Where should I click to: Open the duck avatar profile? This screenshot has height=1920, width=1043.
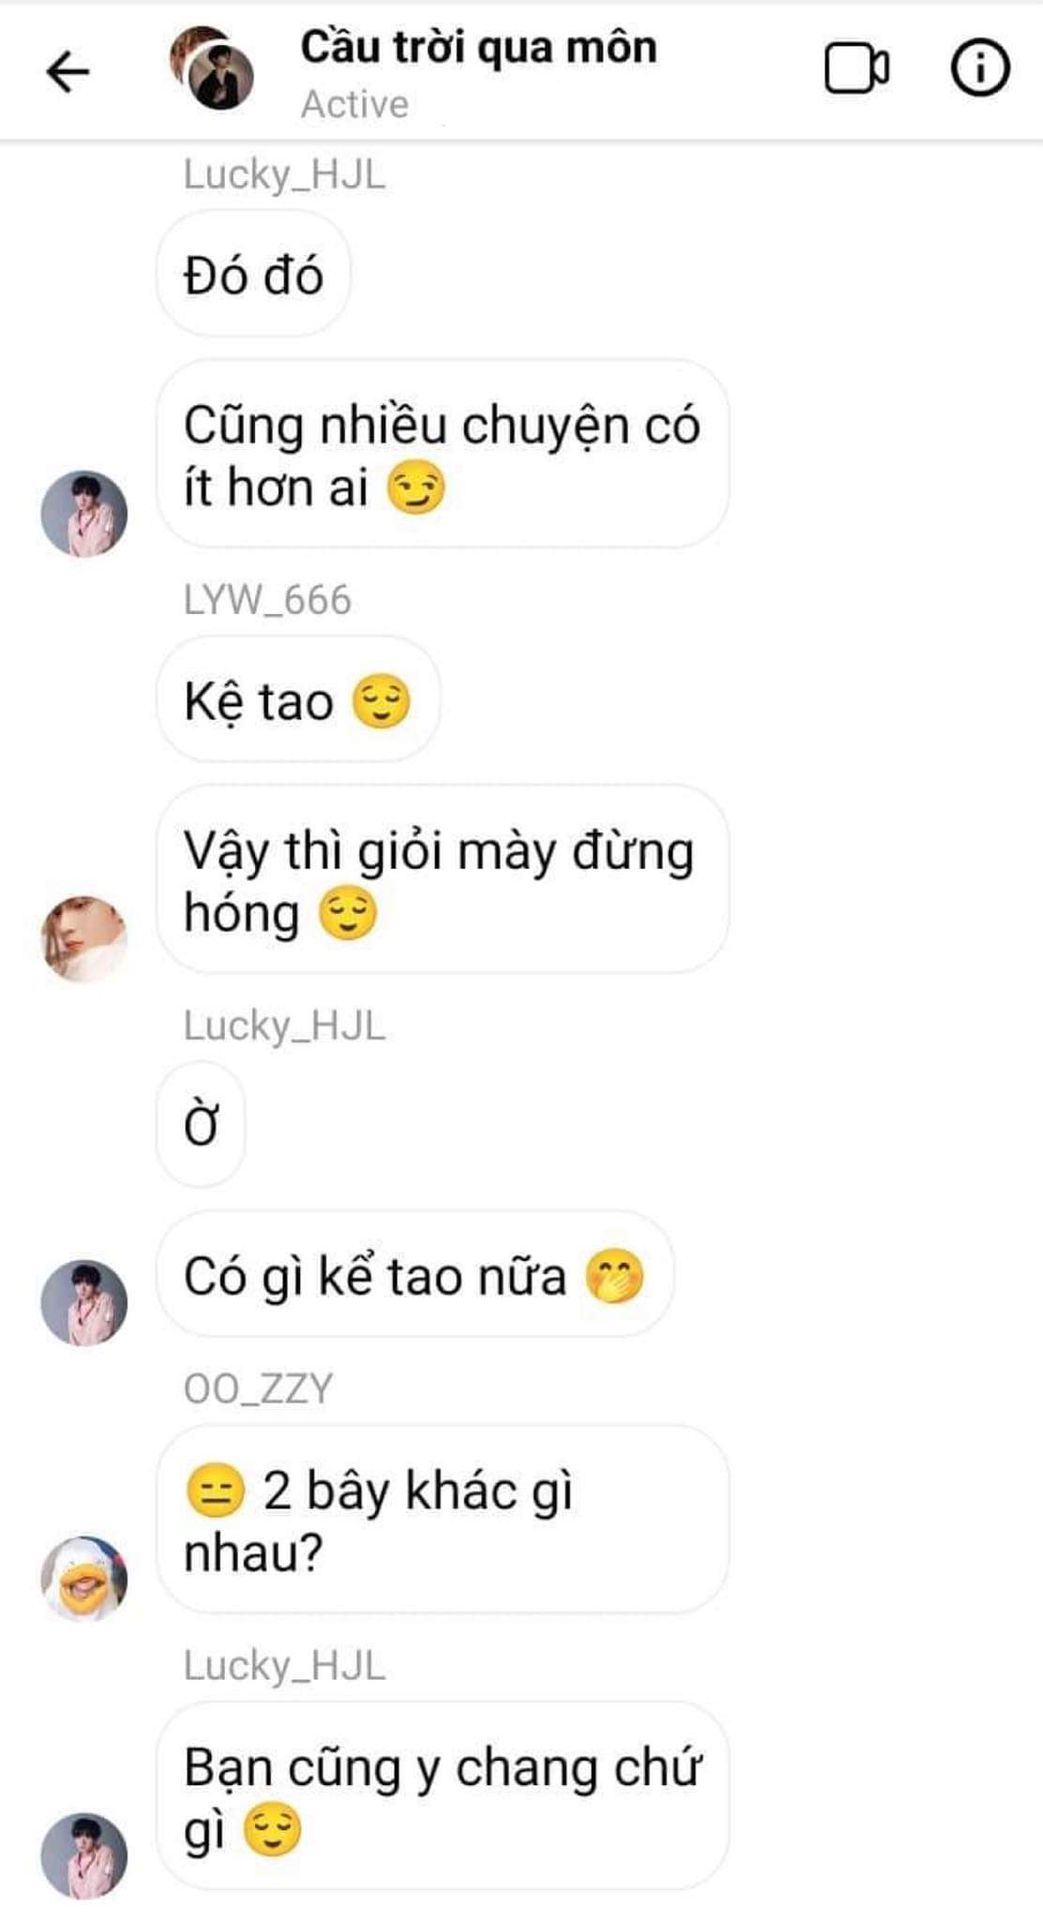click(x=84, y=1578)
